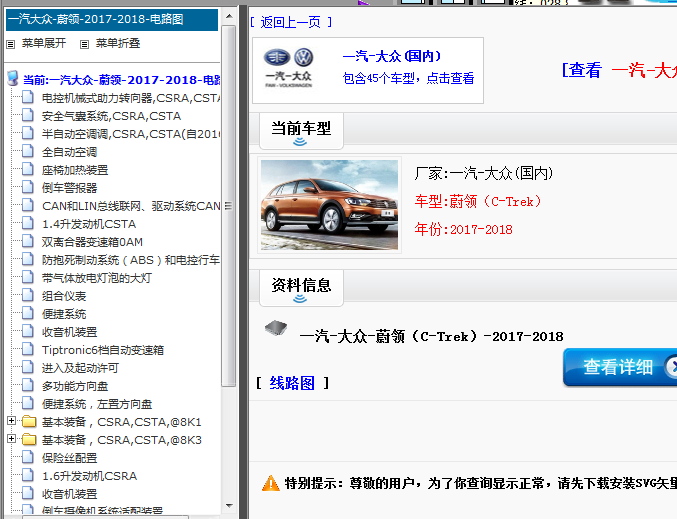677x519 pixels.
Task: Click document icon next to 1.6升发动机CSRA
Action: click(28, 475)
